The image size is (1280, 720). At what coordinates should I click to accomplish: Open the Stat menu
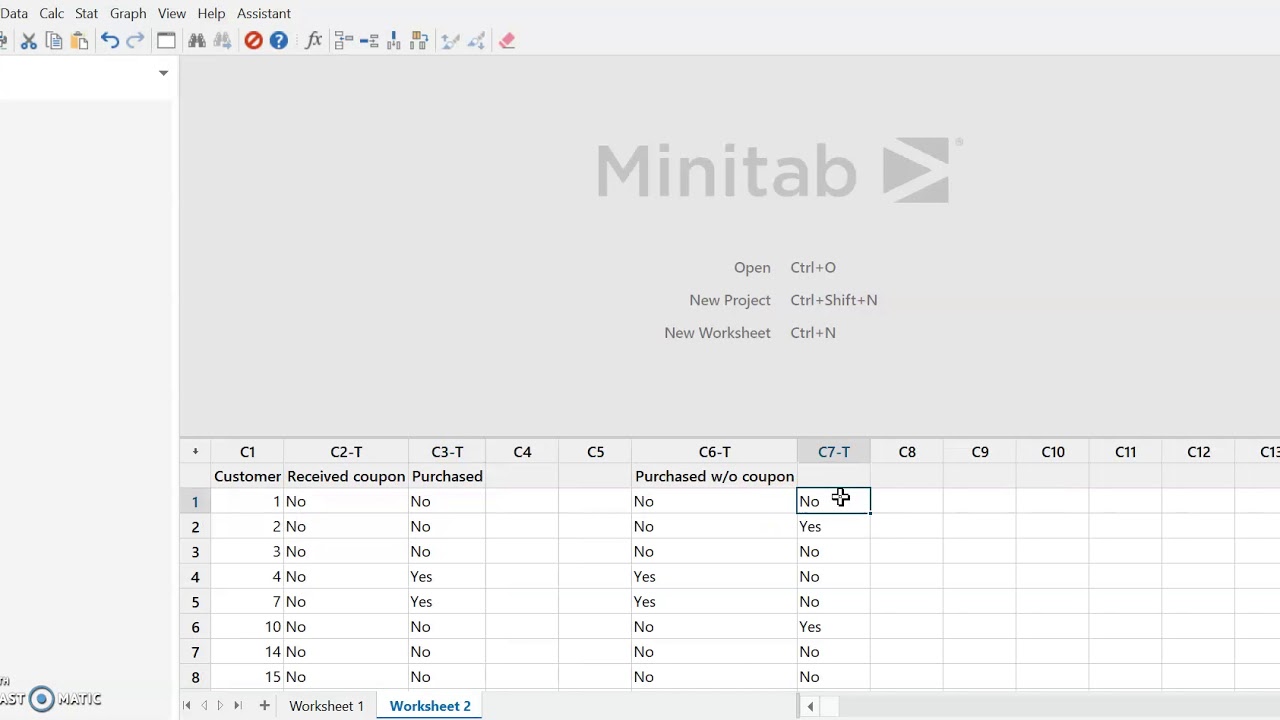86,13
